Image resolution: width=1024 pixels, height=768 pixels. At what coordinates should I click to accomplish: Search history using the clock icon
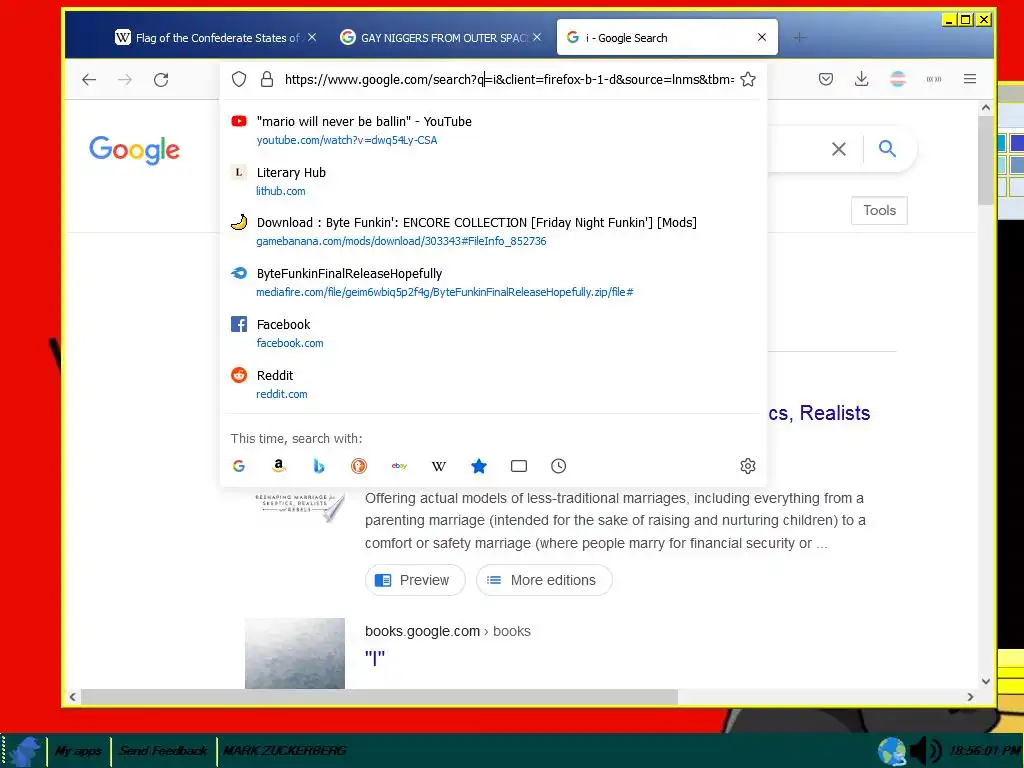coord(558,466)
